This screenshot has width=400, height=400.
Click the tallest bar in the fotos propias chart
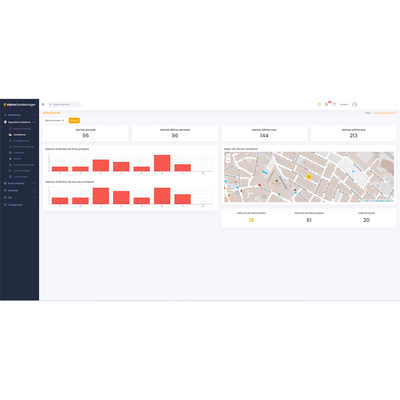[x=162, y=163]
